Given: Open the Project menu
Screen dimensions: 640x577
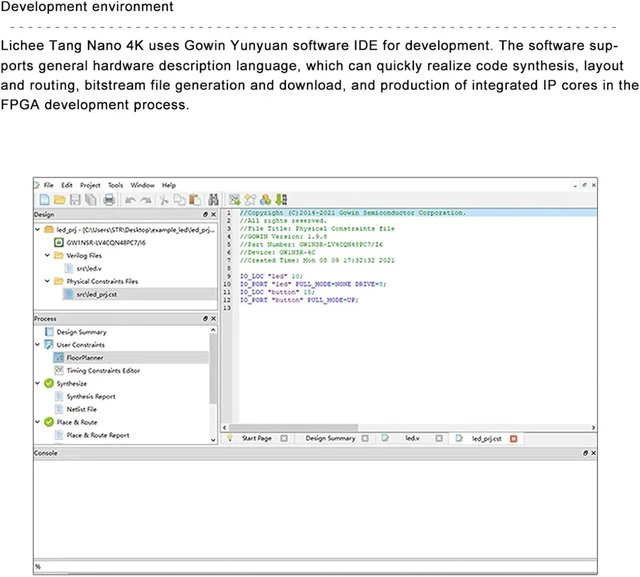Looking at the screenshot, I should tap(90, 185).
